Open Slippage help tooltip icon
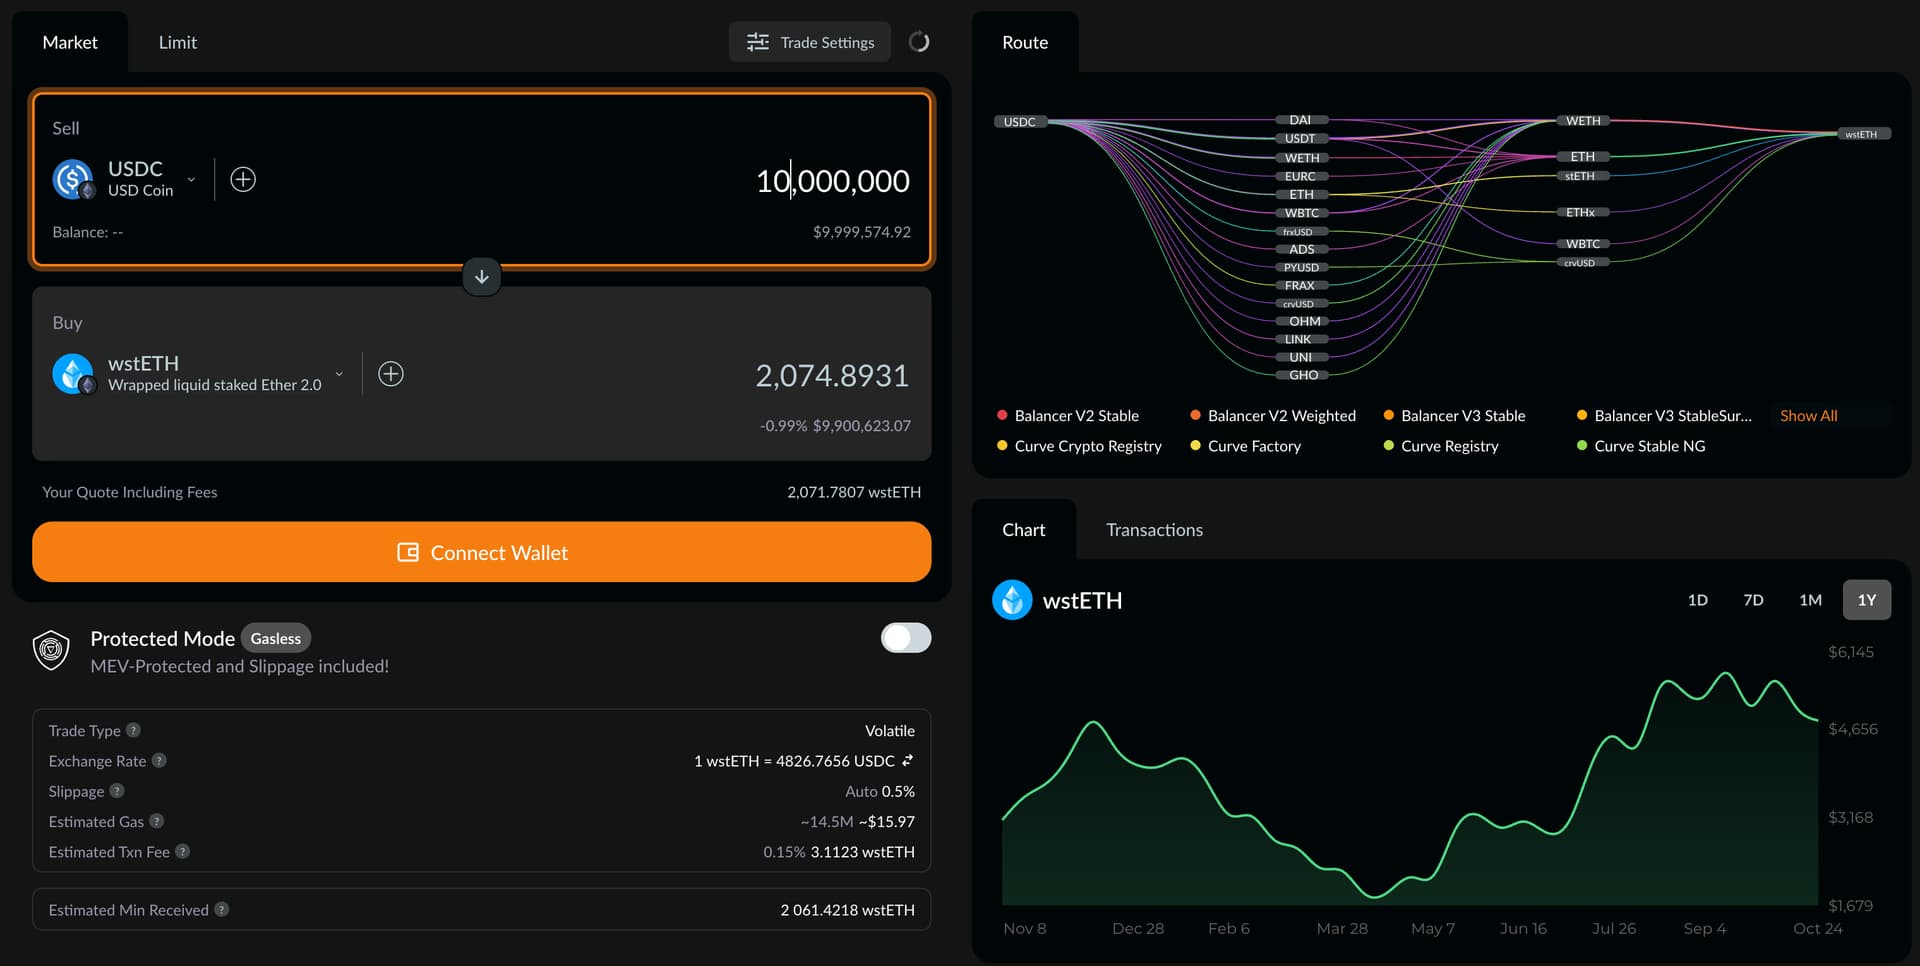The height and width of the screenshot is (966, 1920). (117, 791)
